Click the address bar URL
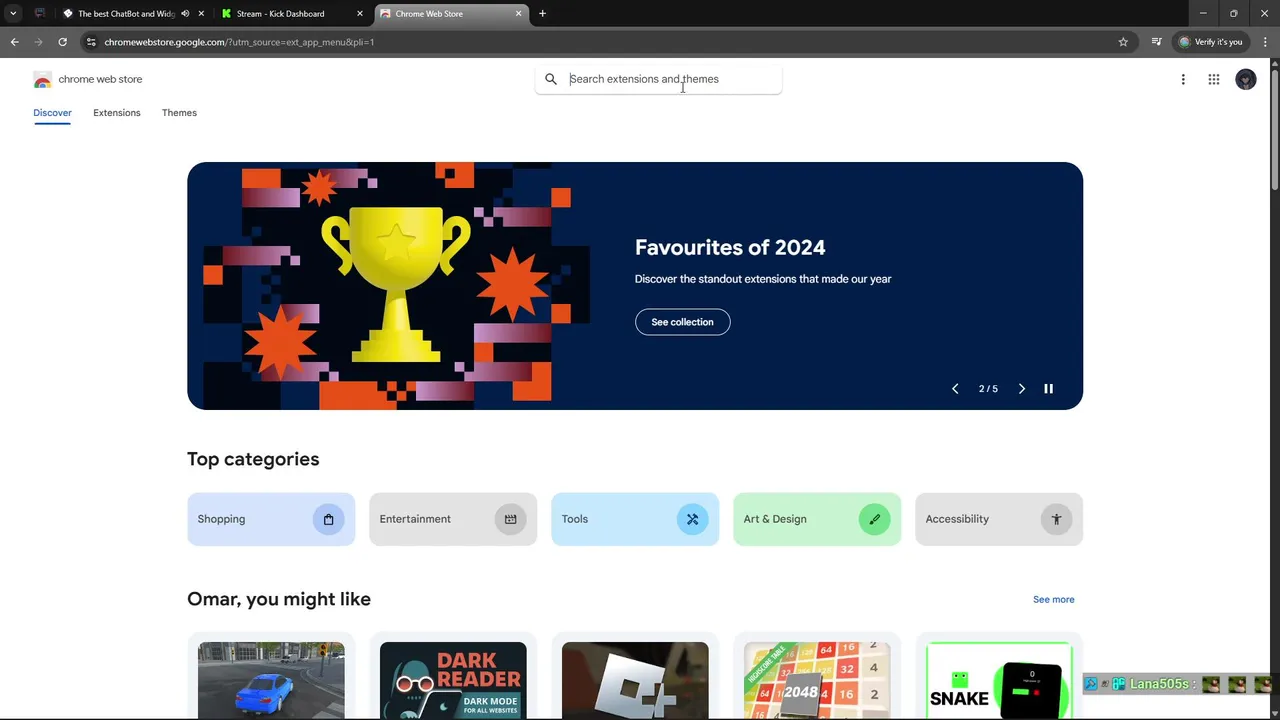 (x=239, y=42)
